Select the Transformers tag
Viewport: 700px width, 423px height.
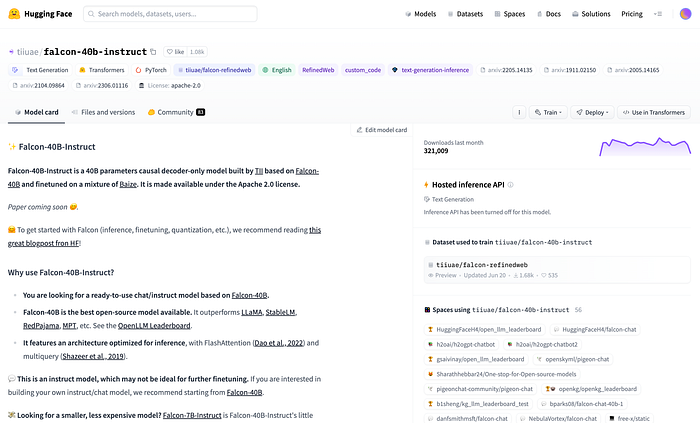click(101, 70)
